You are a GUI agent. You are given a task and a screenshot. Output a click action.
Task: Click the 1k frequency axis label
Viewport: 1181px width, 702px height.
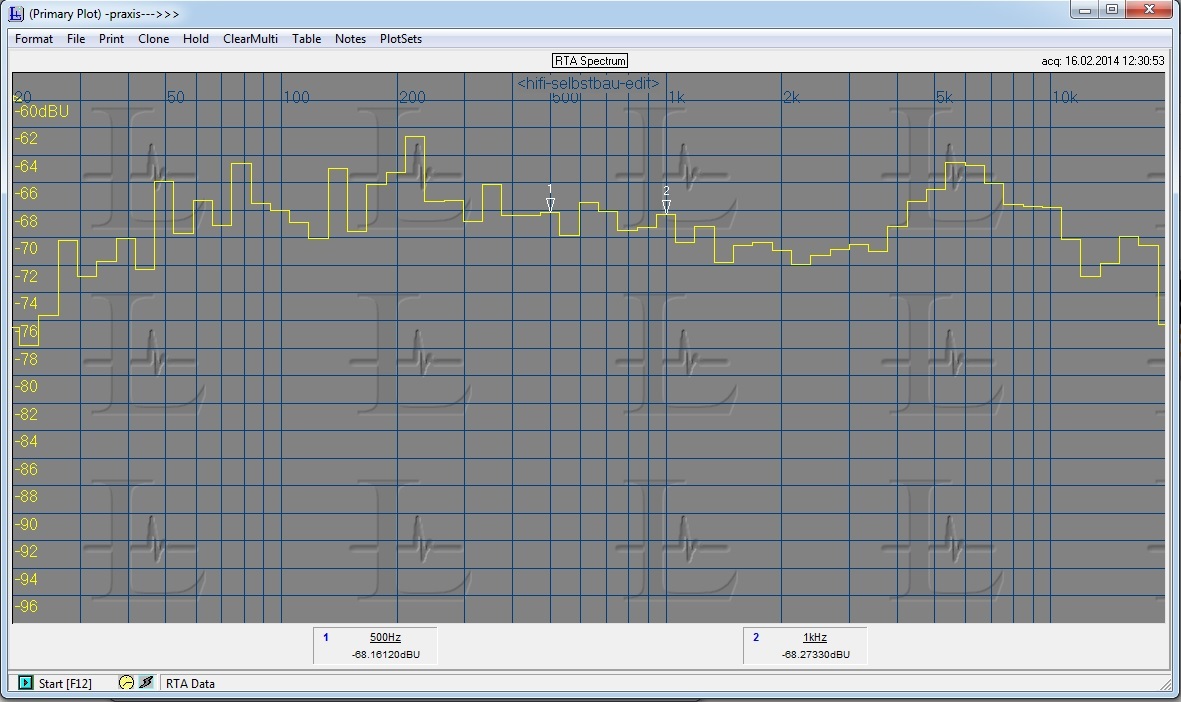676,97
